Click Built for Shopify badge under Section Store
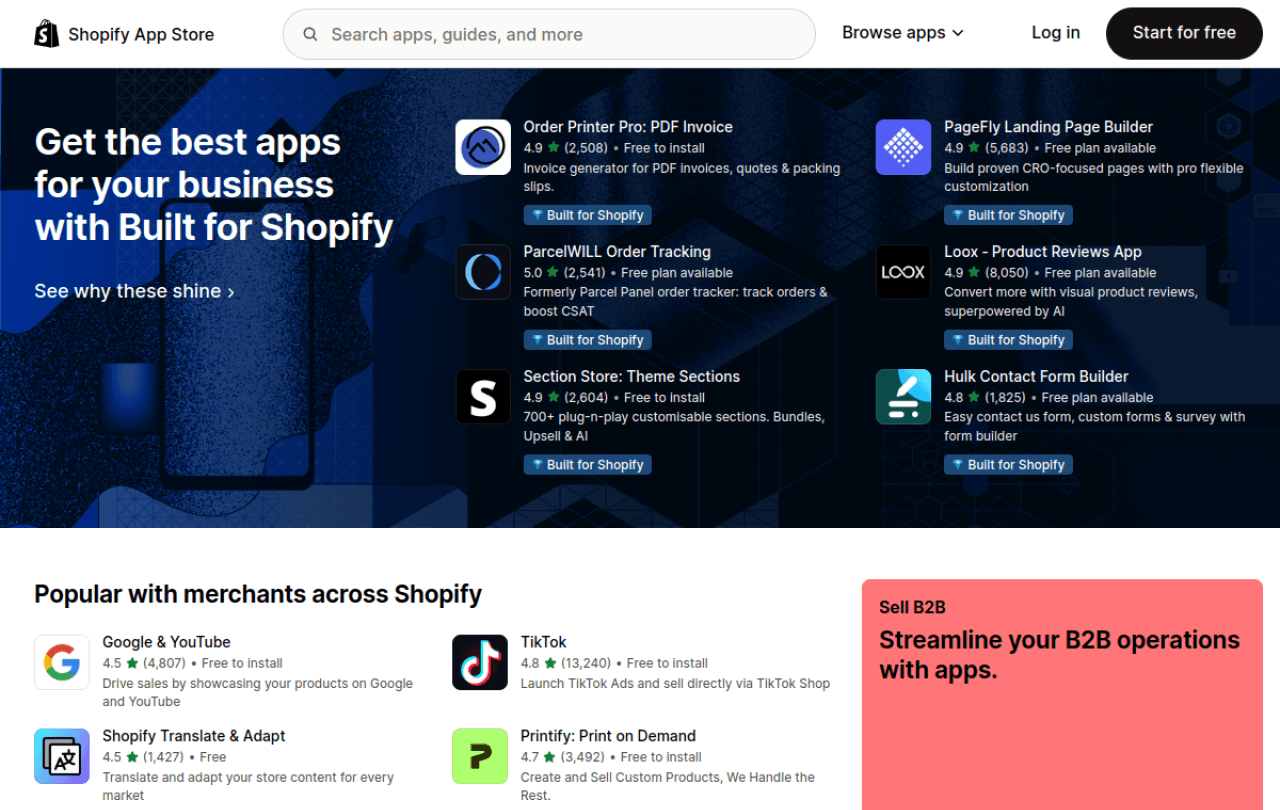The image size is (1280, 810). 588,465
